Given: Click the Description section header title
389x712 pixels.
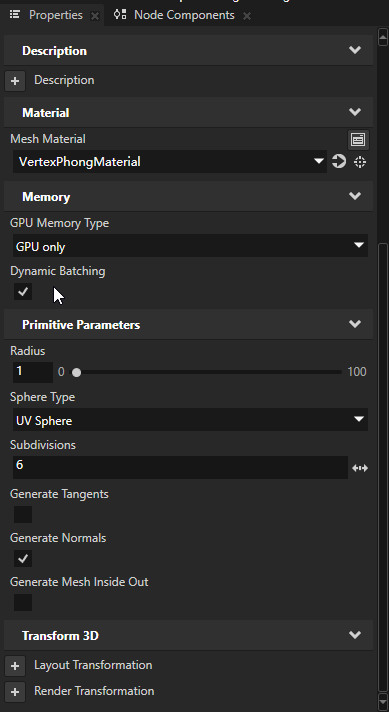Looking at the screenshot, I should (54, 51).
